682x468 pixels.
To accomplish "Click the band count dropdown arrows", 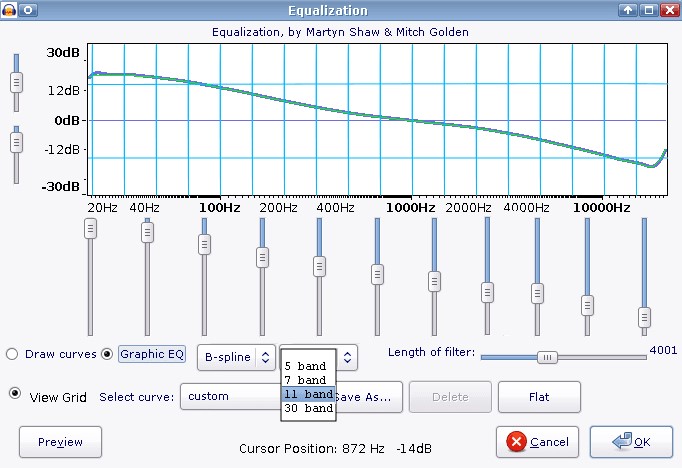I will (x=347, y=356).
